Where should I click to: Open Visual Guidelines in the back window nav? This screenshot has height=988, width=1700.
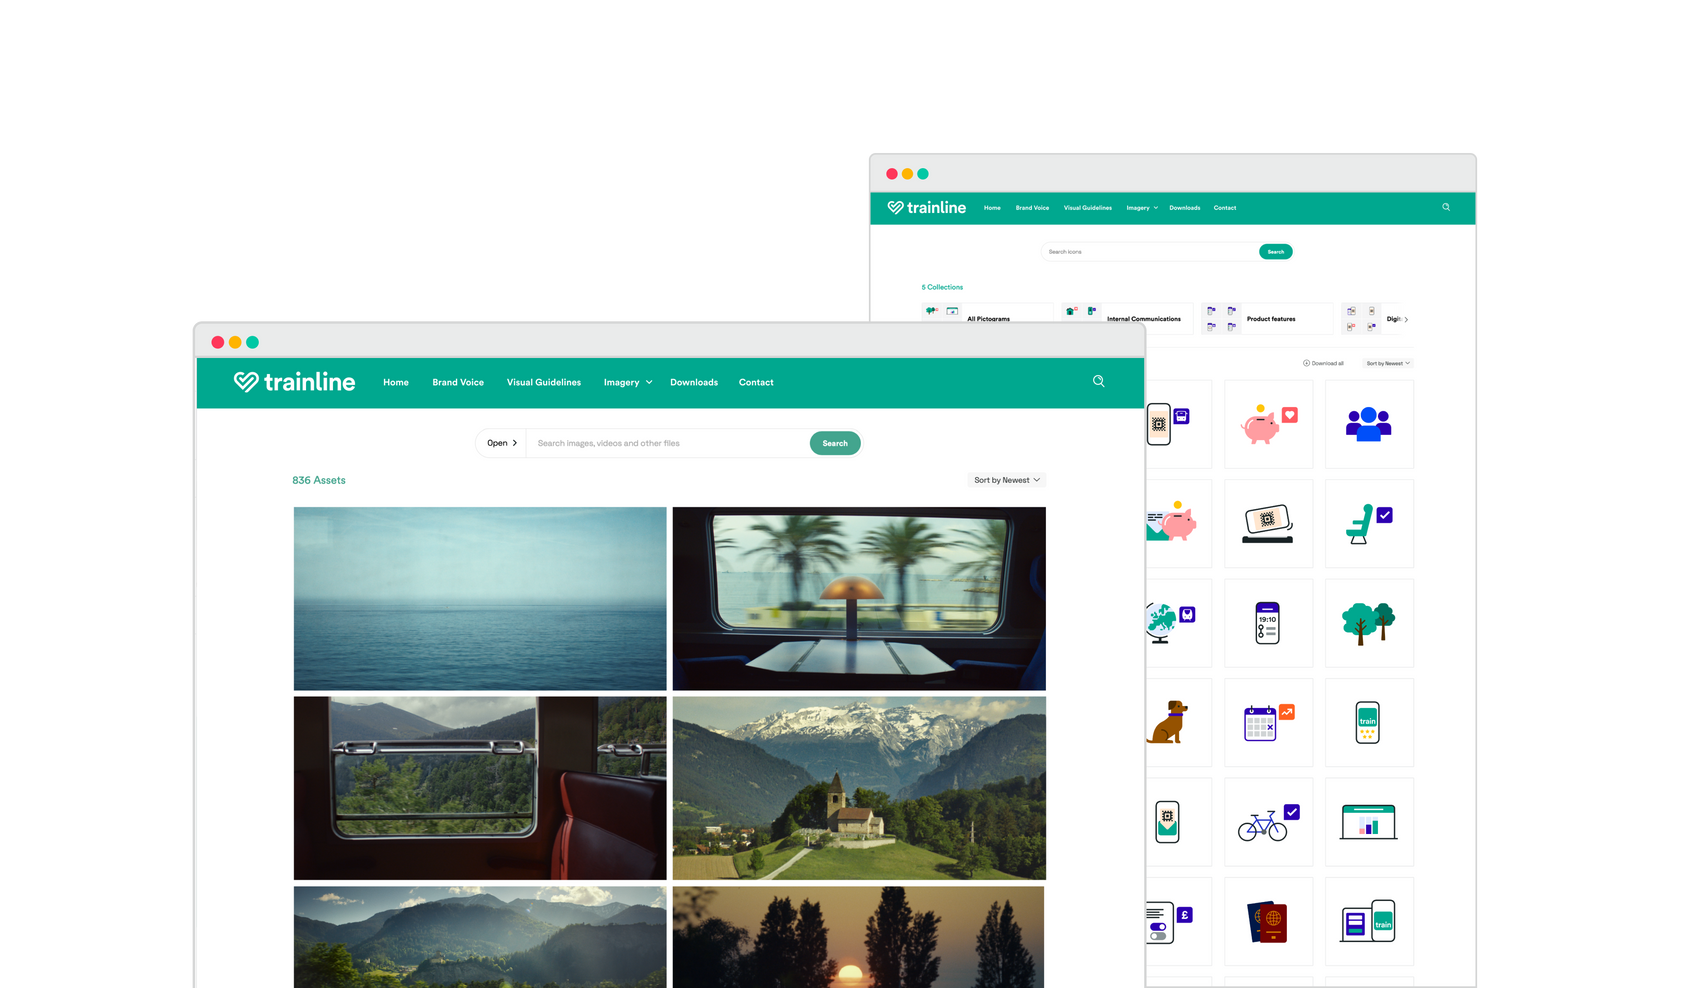1088,208
